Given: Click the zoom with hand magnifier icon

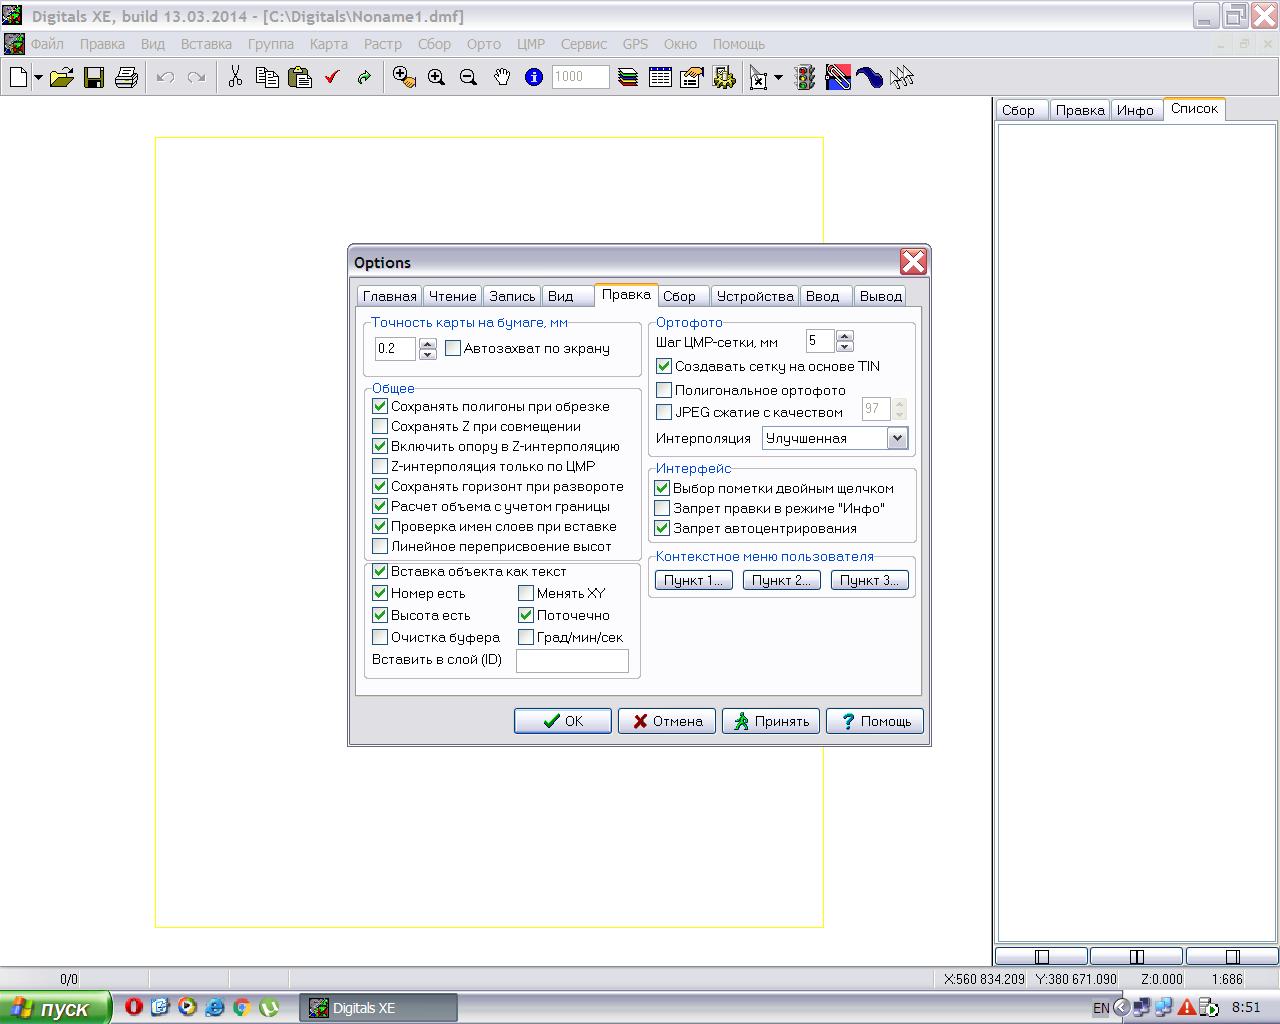Looking at the screenshot, I should pos(404,77).
